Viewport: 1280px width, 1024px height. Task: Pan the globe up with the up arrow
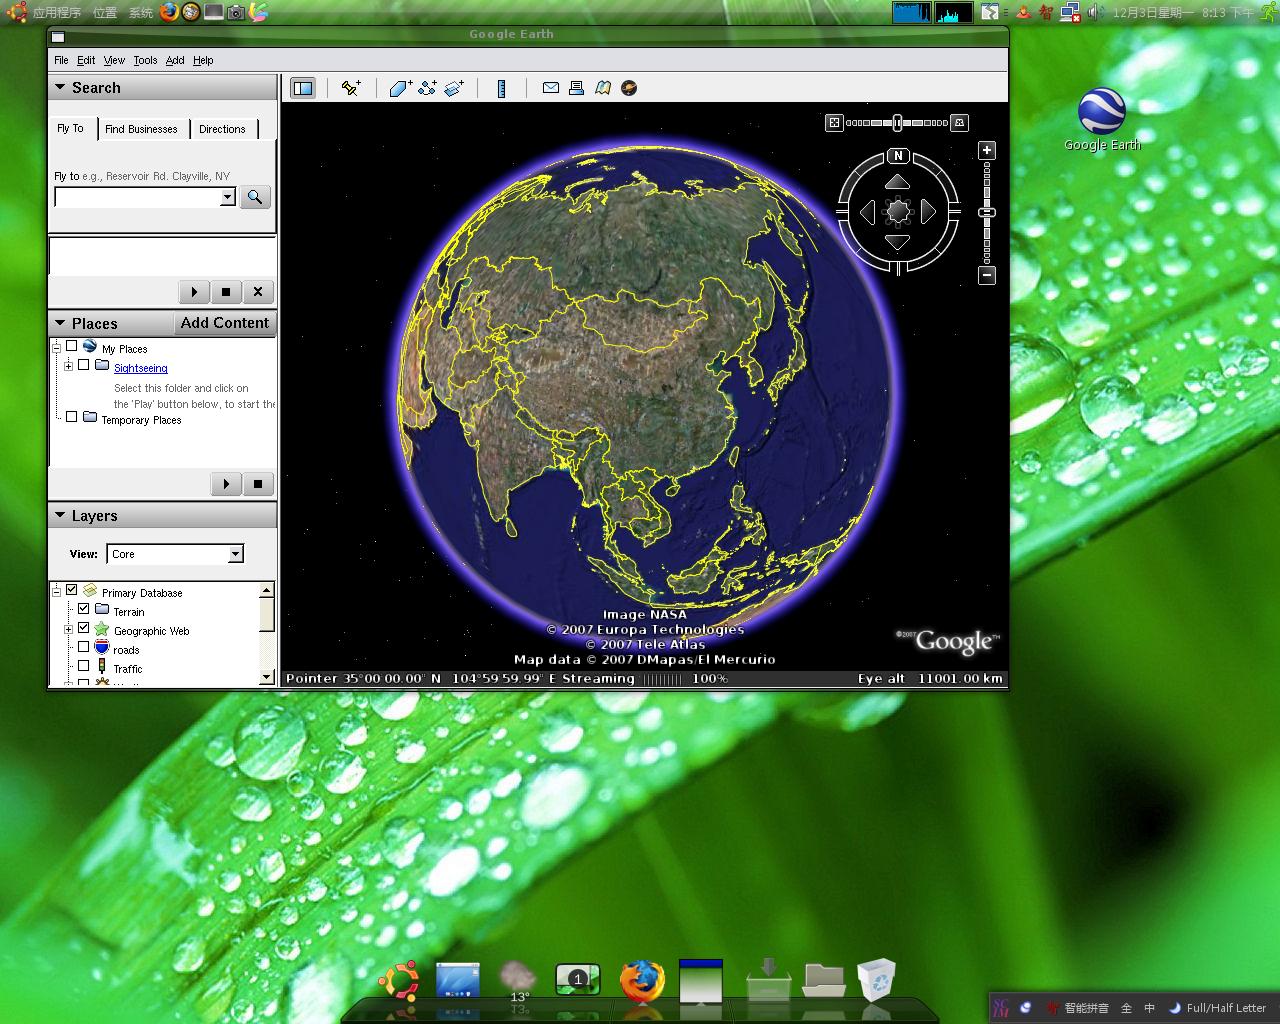click(x=897, y=182)
